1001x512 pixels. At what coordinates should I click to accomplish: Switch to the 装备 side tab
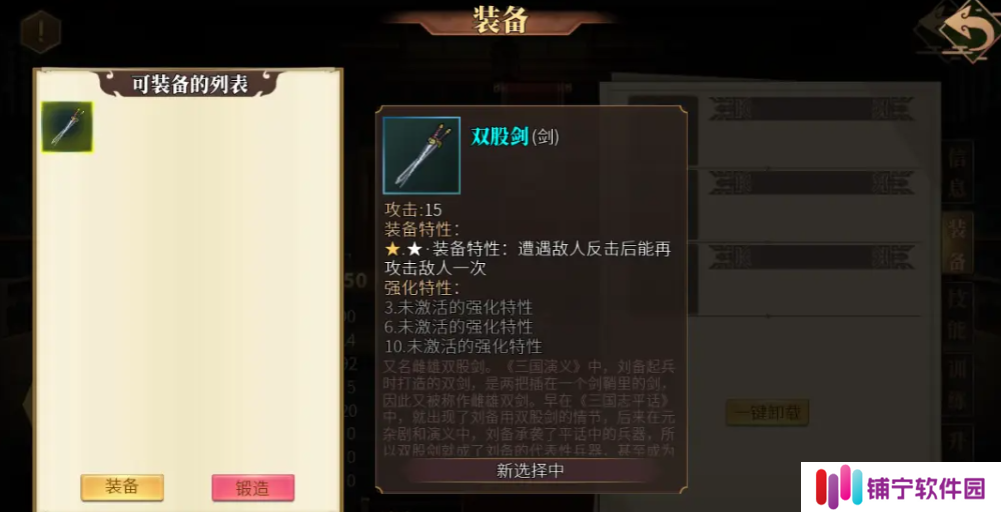[x=958, y=245]
